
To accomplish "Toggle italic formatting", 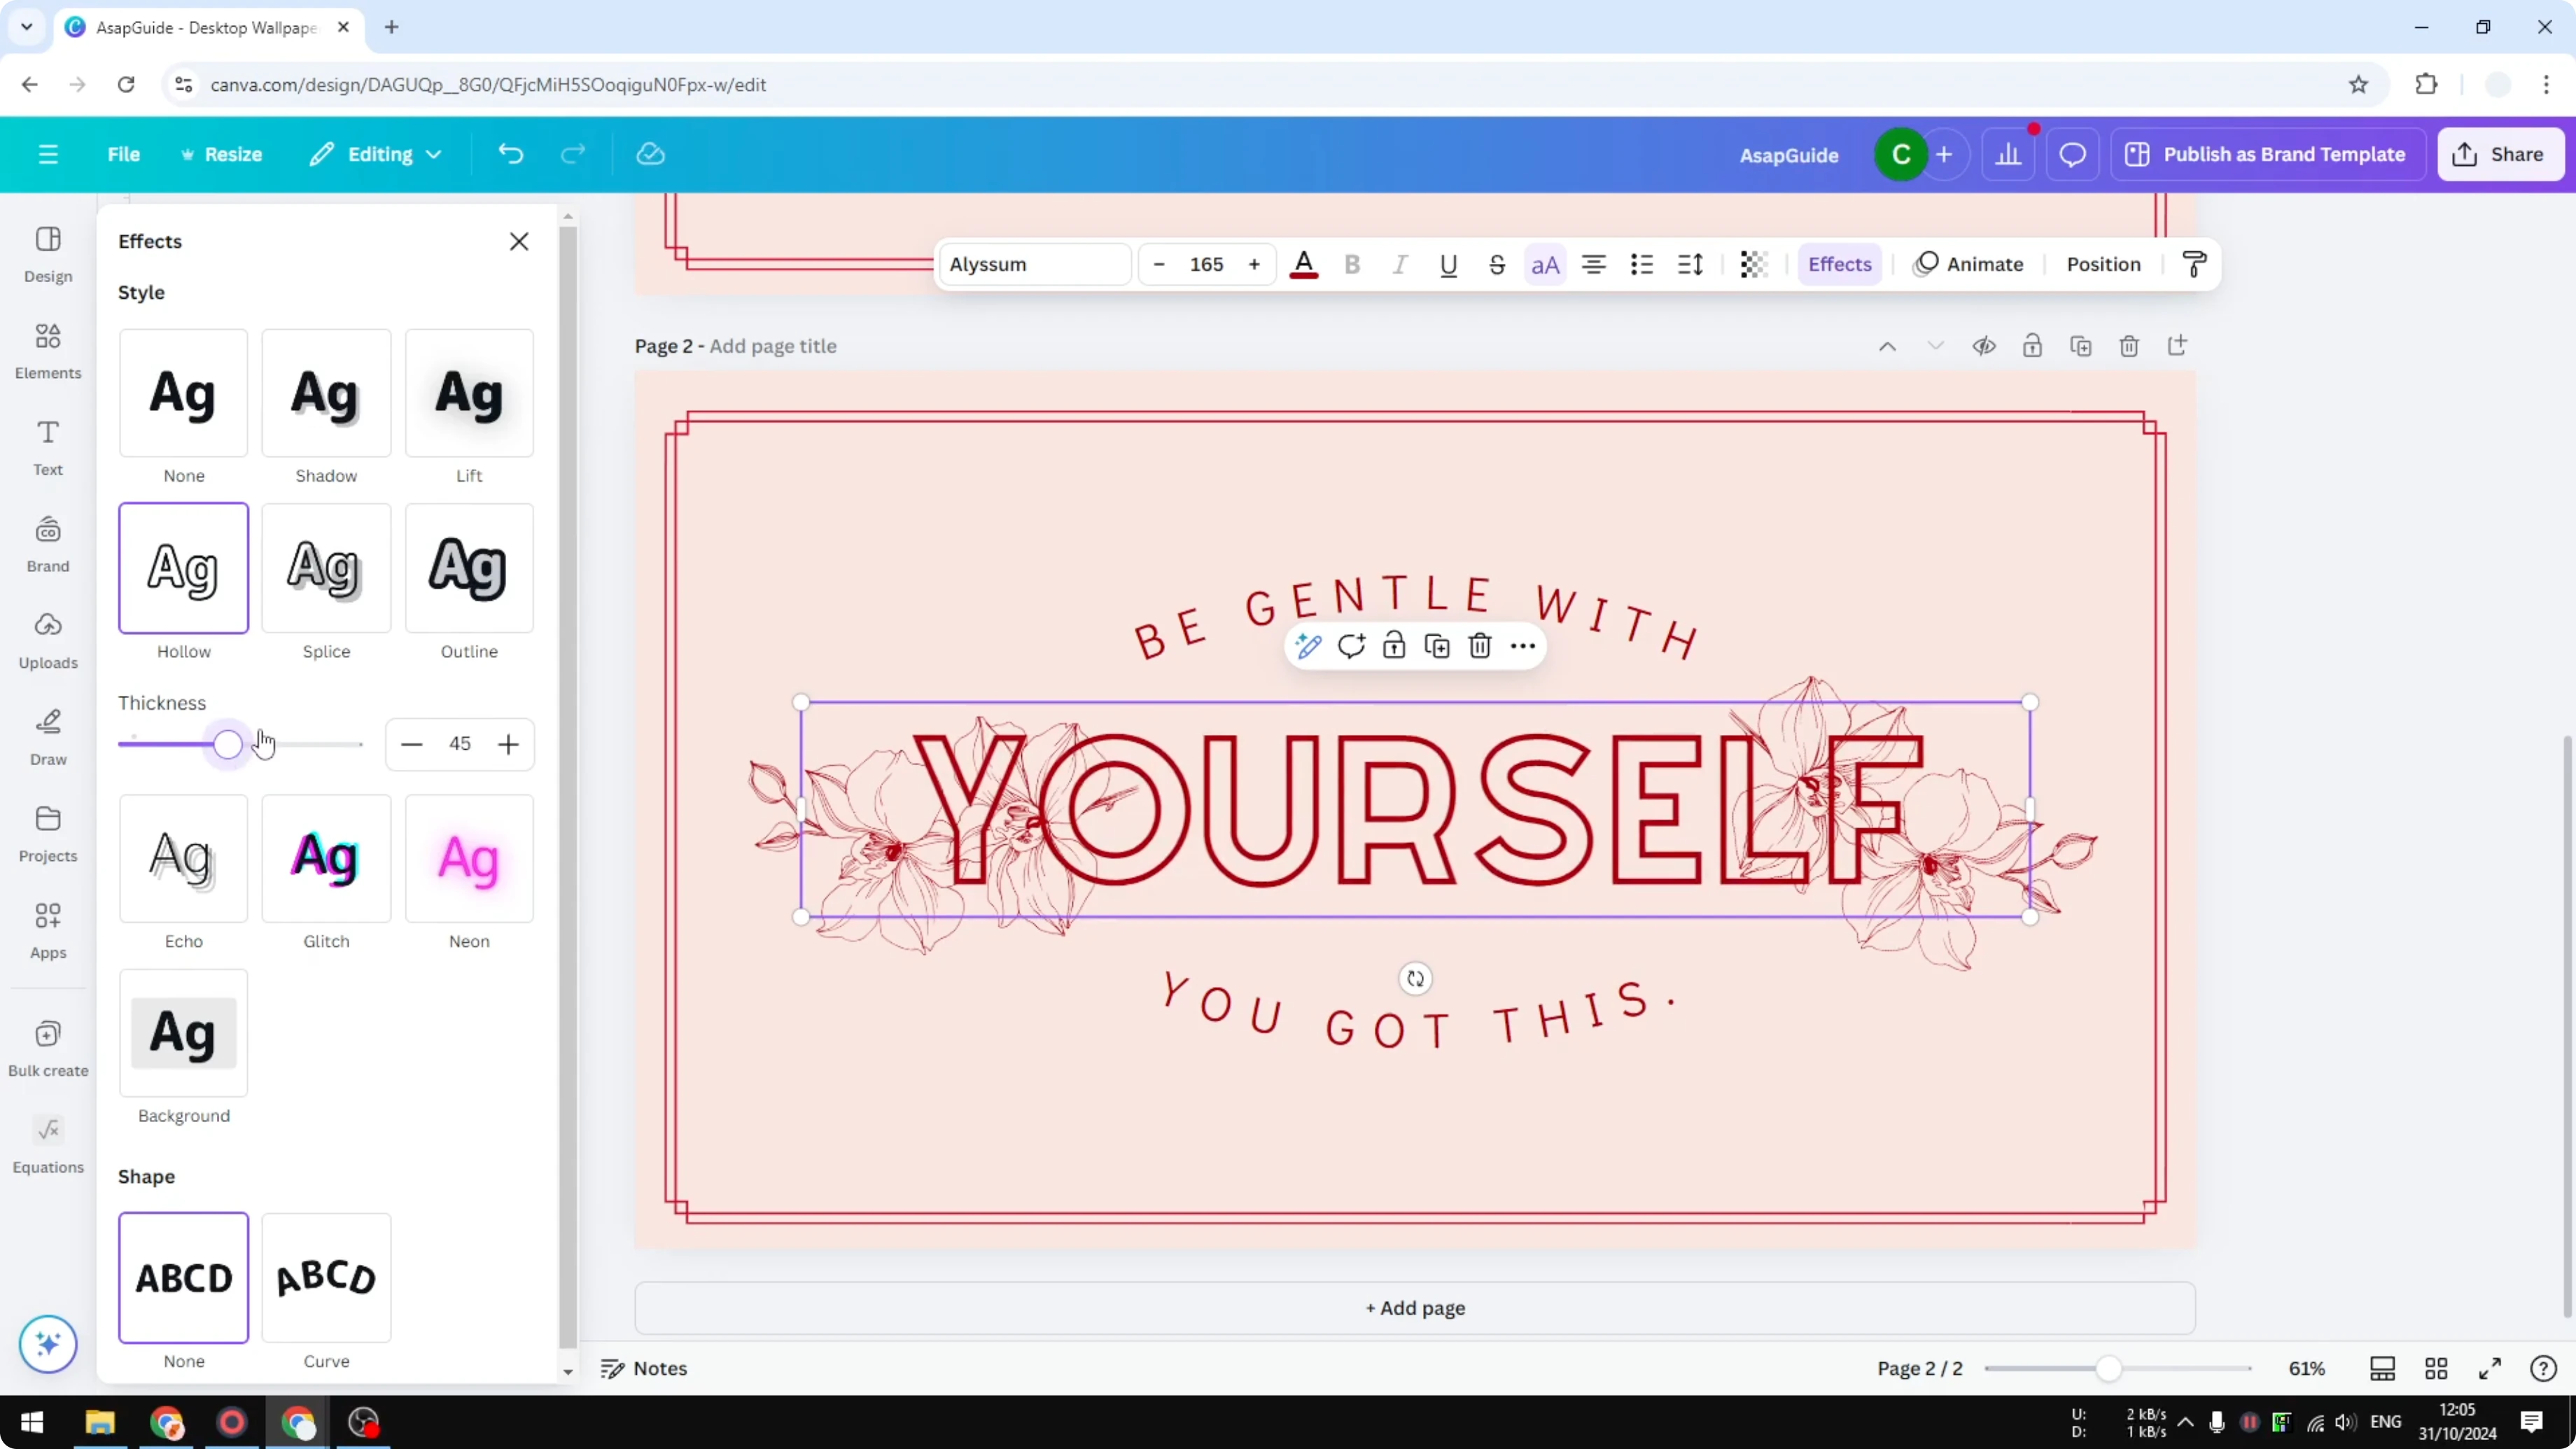I will click(1400, 264).
